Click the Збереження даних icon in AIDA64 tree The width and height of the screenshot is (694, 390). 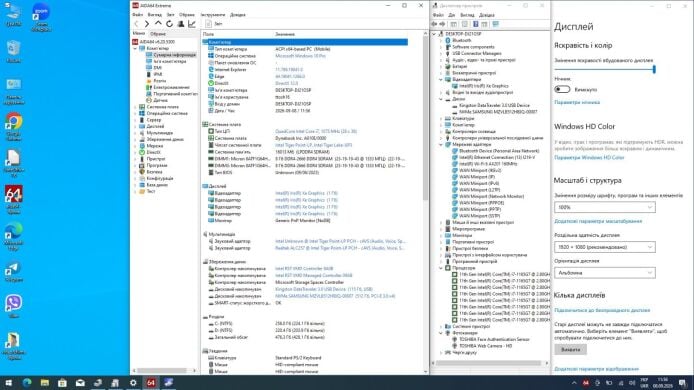(x=142, y=139)
